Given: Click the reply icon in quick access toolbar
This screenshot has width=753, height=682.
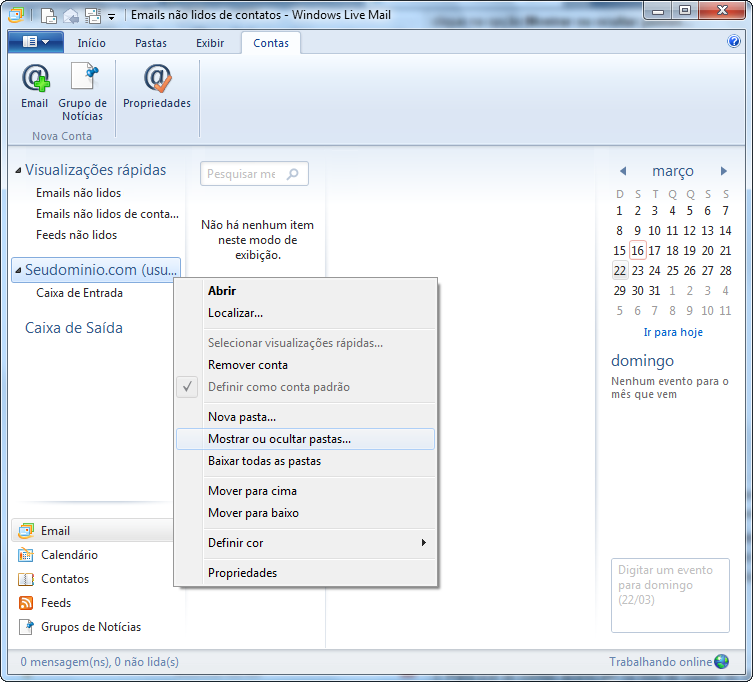Looking at the screenshot, I should pos(71,16).
